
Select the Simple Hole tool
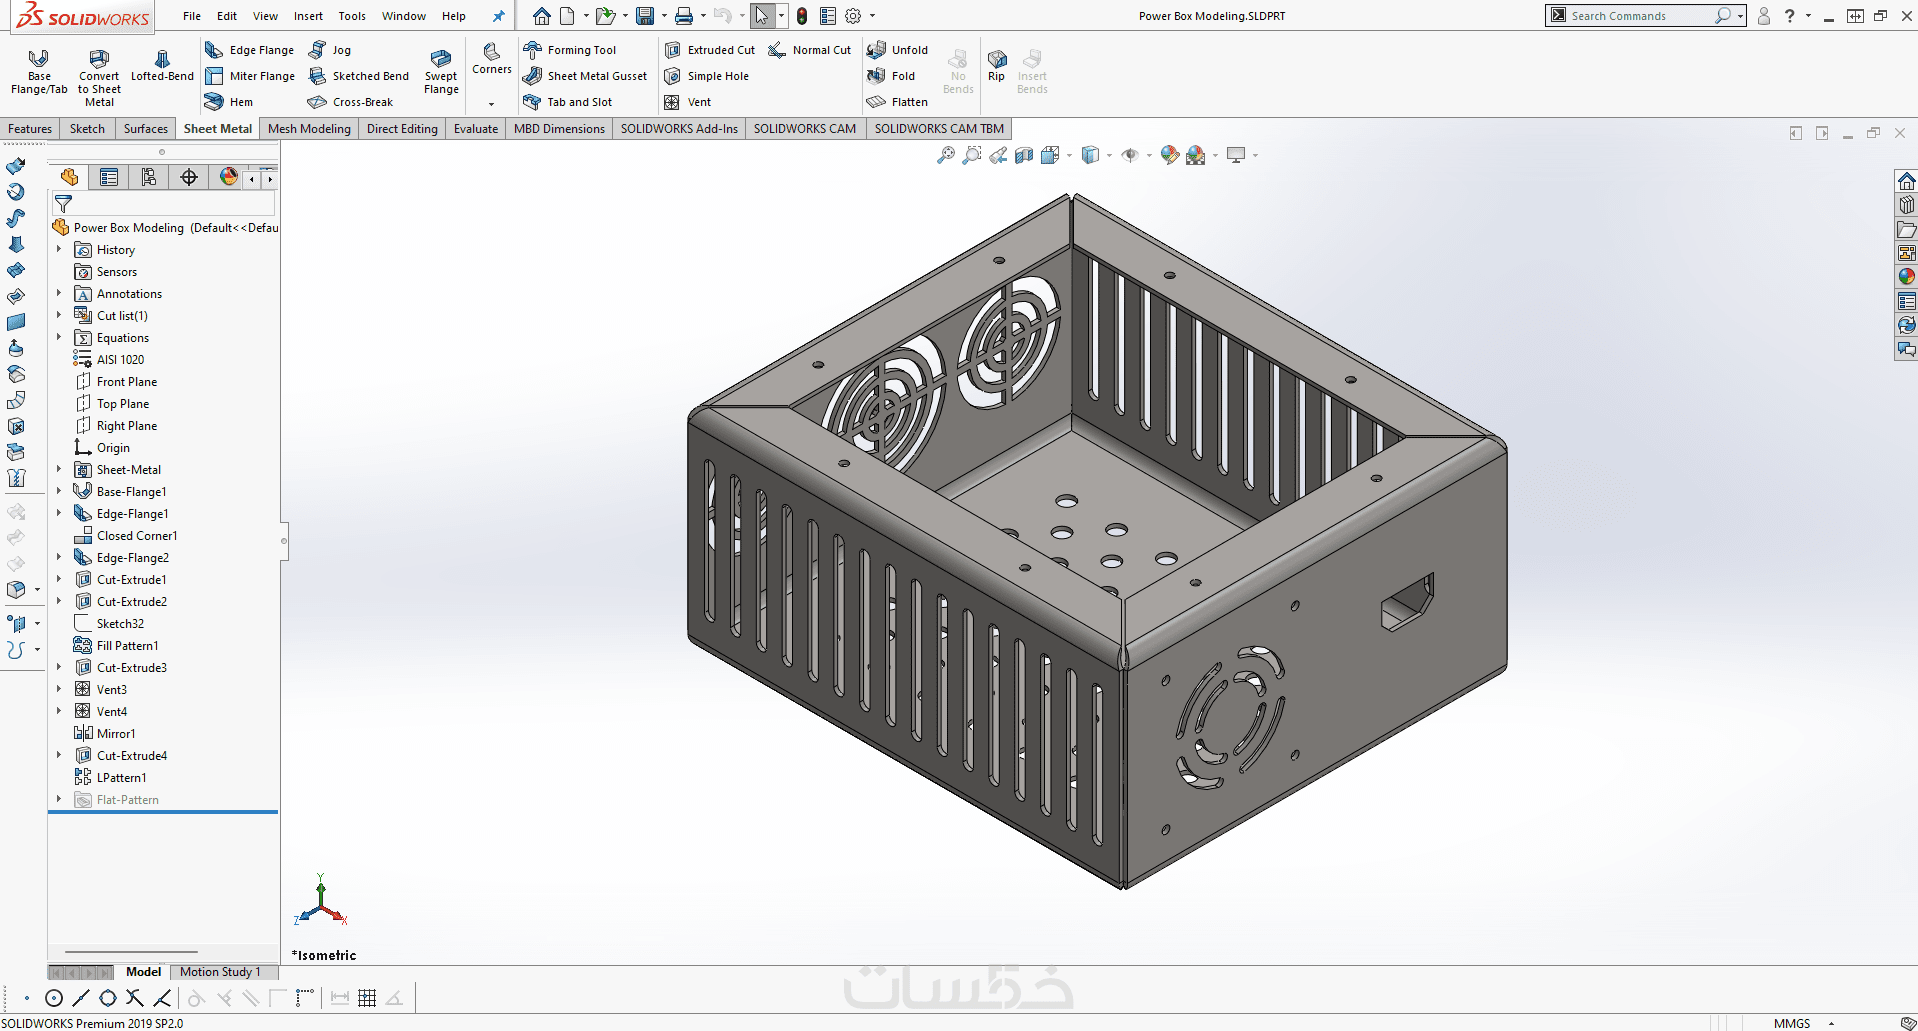[706, 76]
